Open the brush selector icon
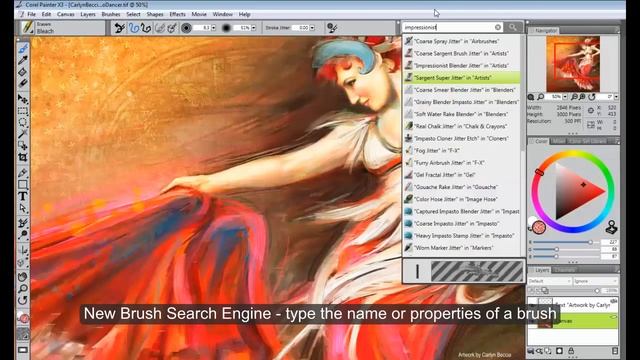This screenshot has width=640, height=360. (x=27, y=27)
